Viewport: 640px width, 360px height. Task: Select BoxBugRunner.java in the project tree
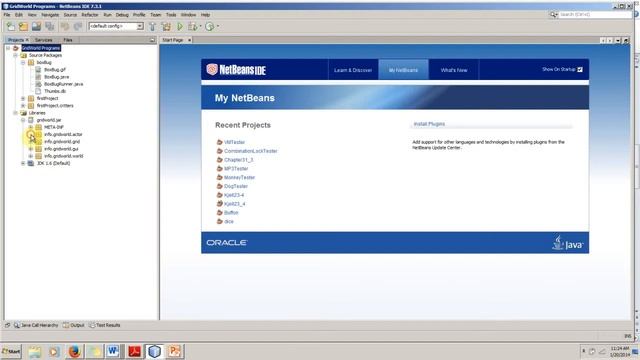(x=63, y=84)
